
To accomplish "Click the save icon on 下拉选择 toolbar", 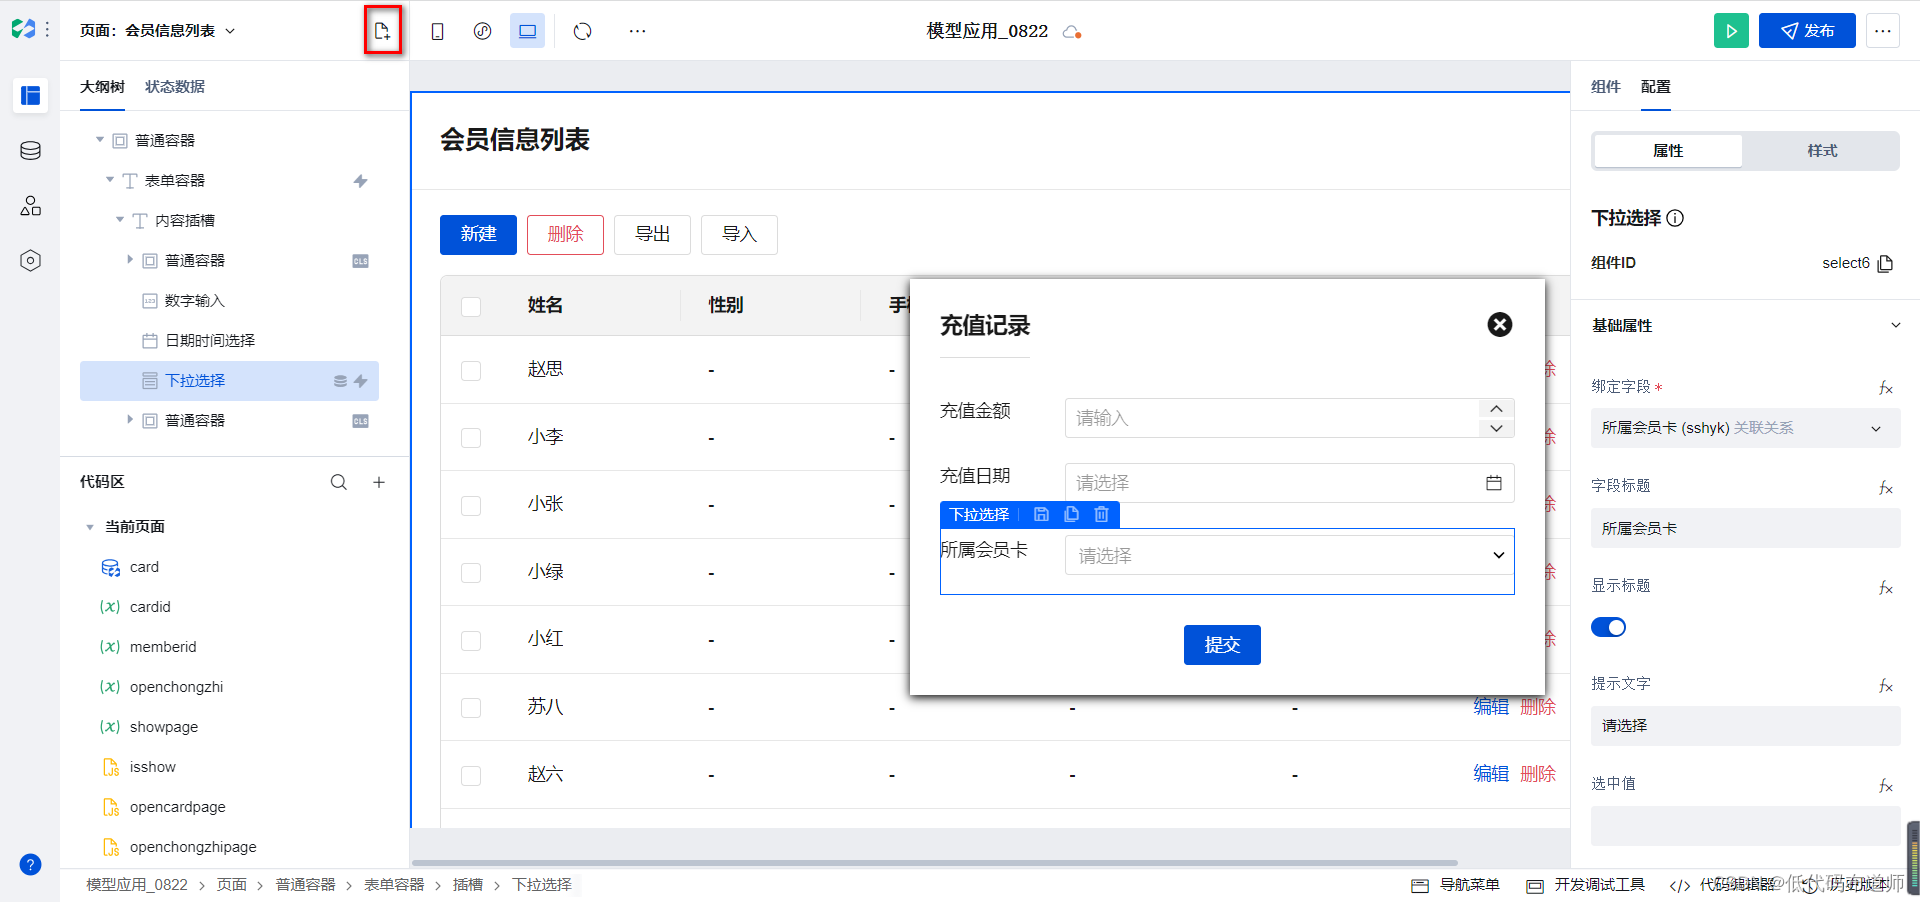I will click(x=1041, y=514).
